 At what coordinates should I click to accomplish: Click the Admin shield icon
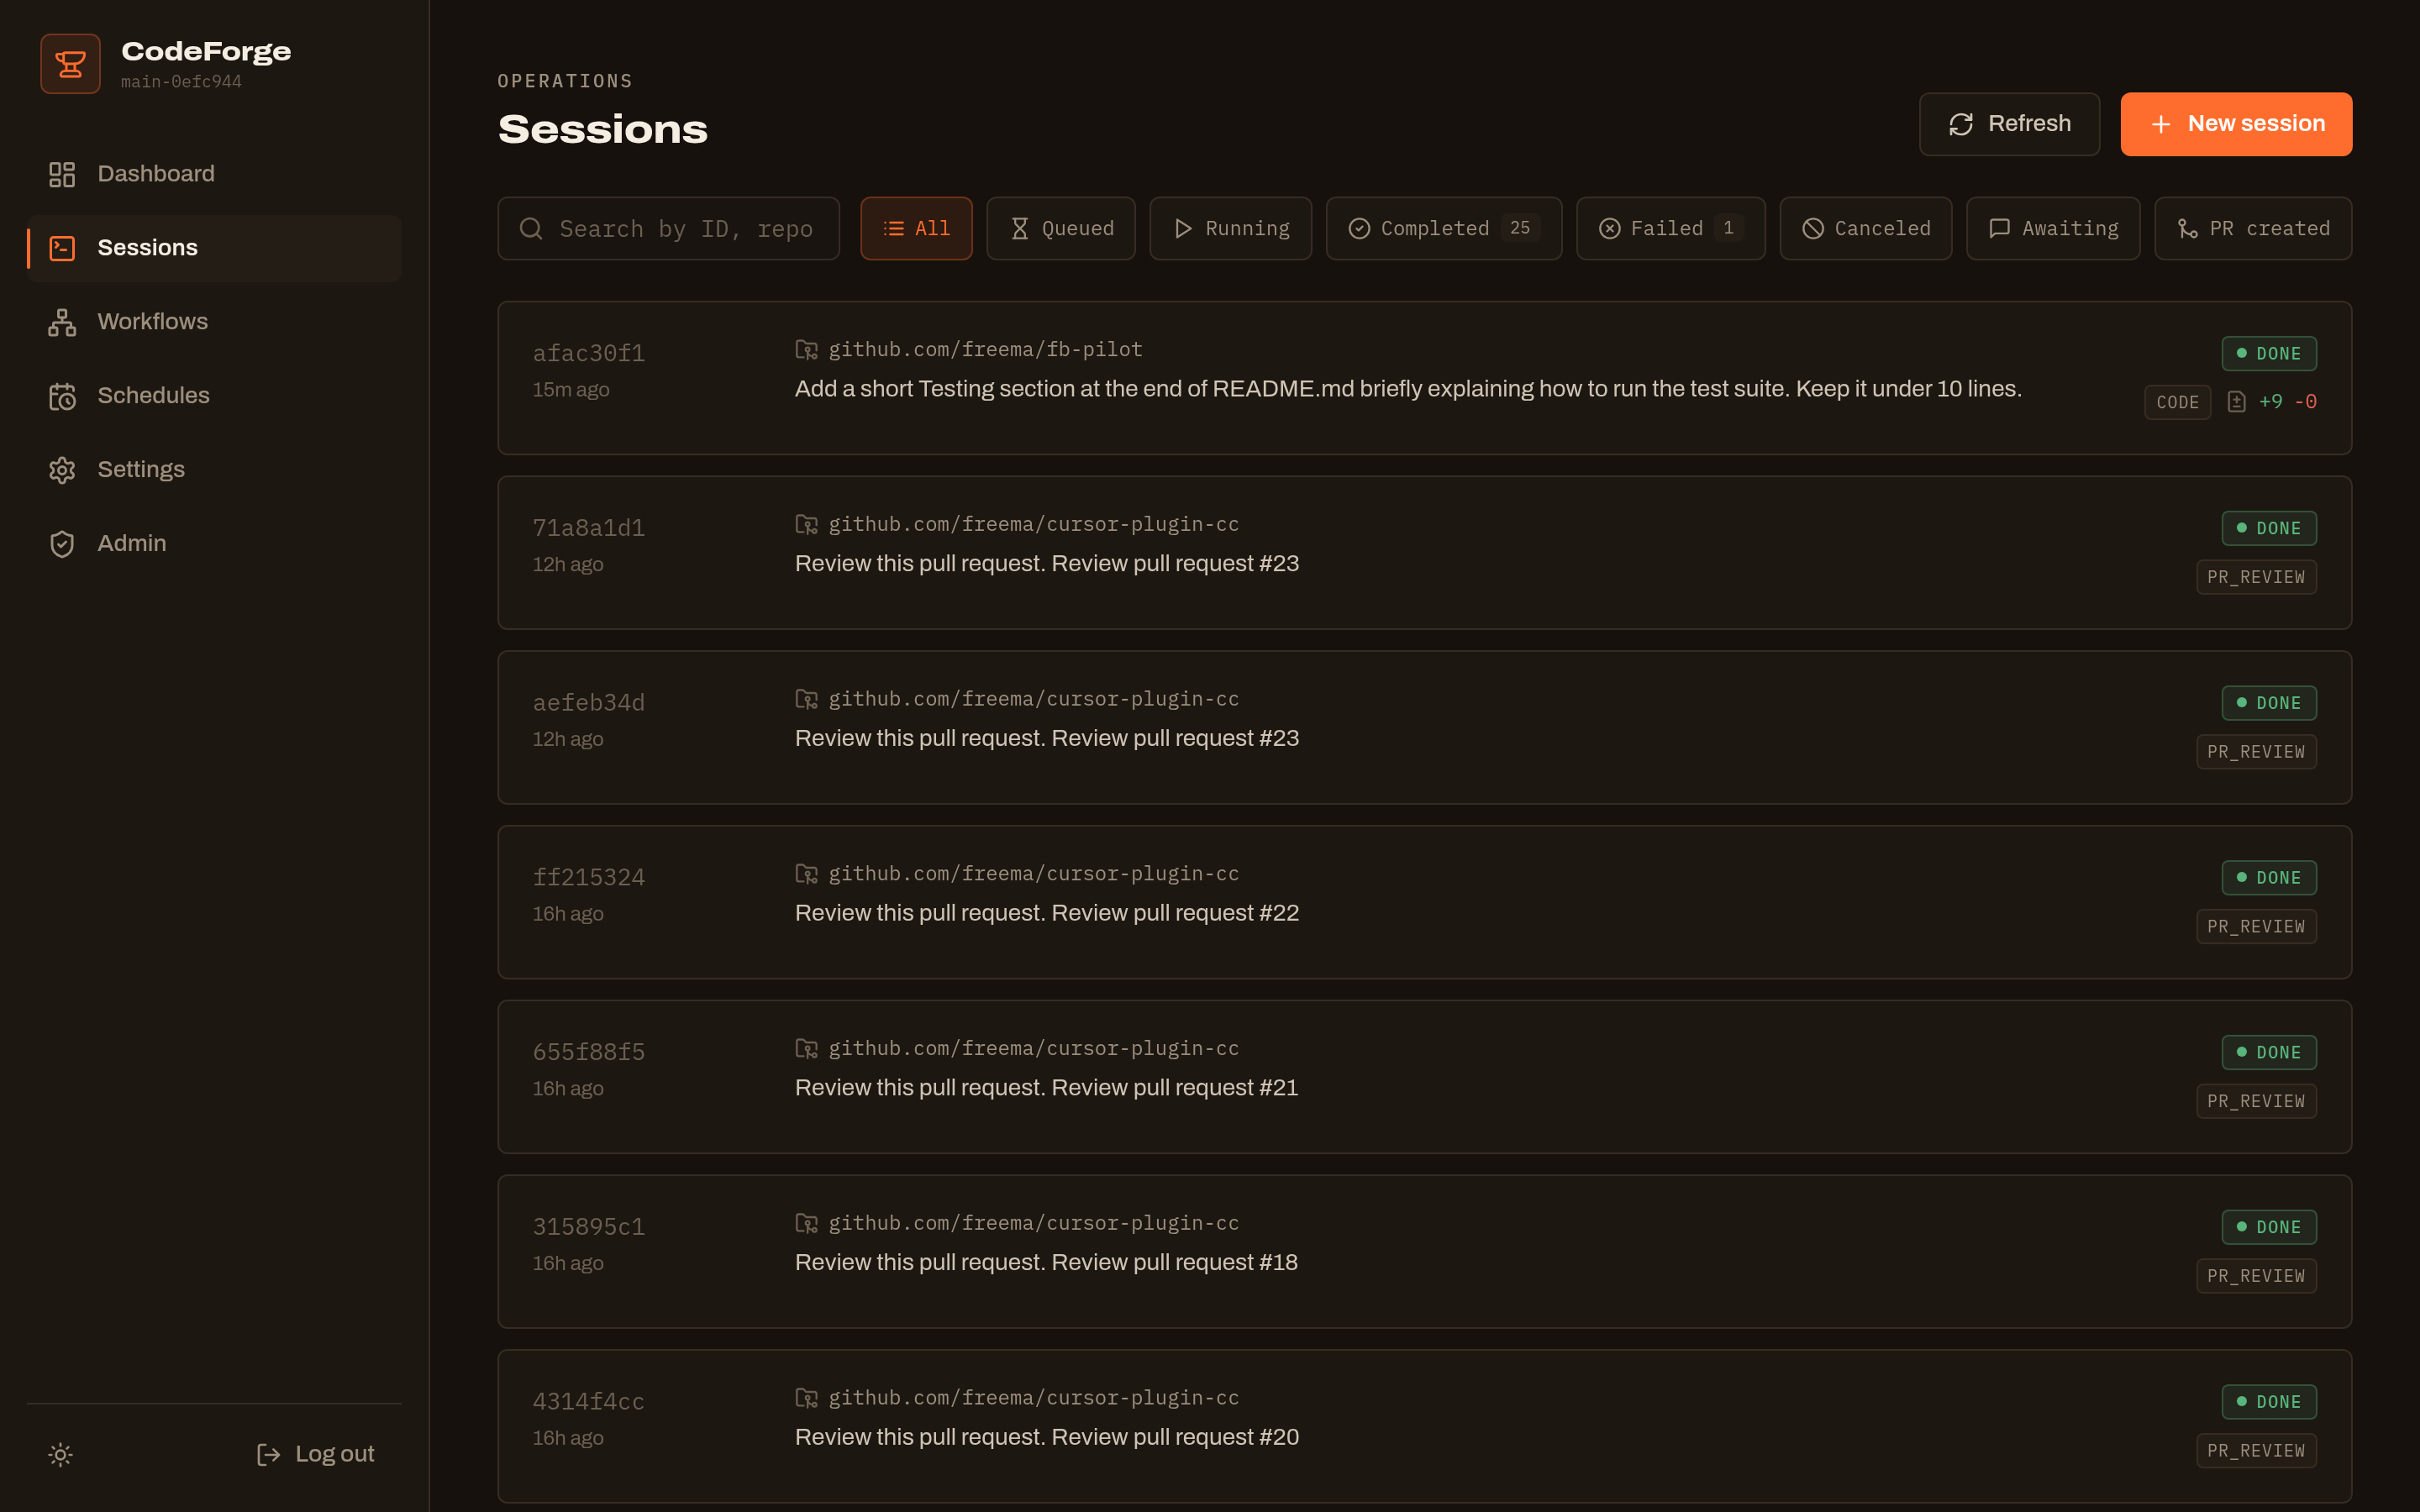(x=62, y=544)
